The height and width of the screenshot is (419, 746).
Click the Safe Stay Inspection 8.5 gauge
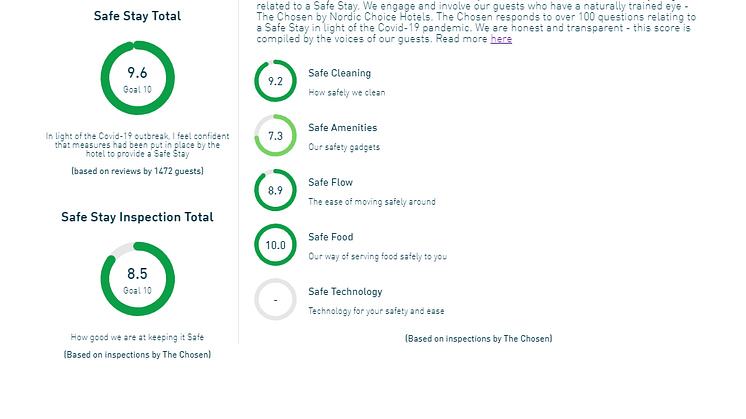(x=137, y=279)
